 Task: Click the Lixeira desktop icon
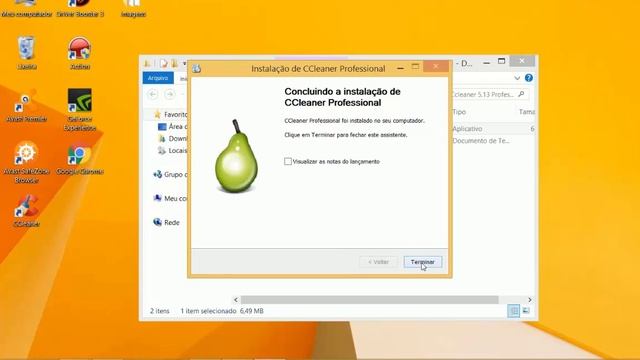[x=27, y=49]
